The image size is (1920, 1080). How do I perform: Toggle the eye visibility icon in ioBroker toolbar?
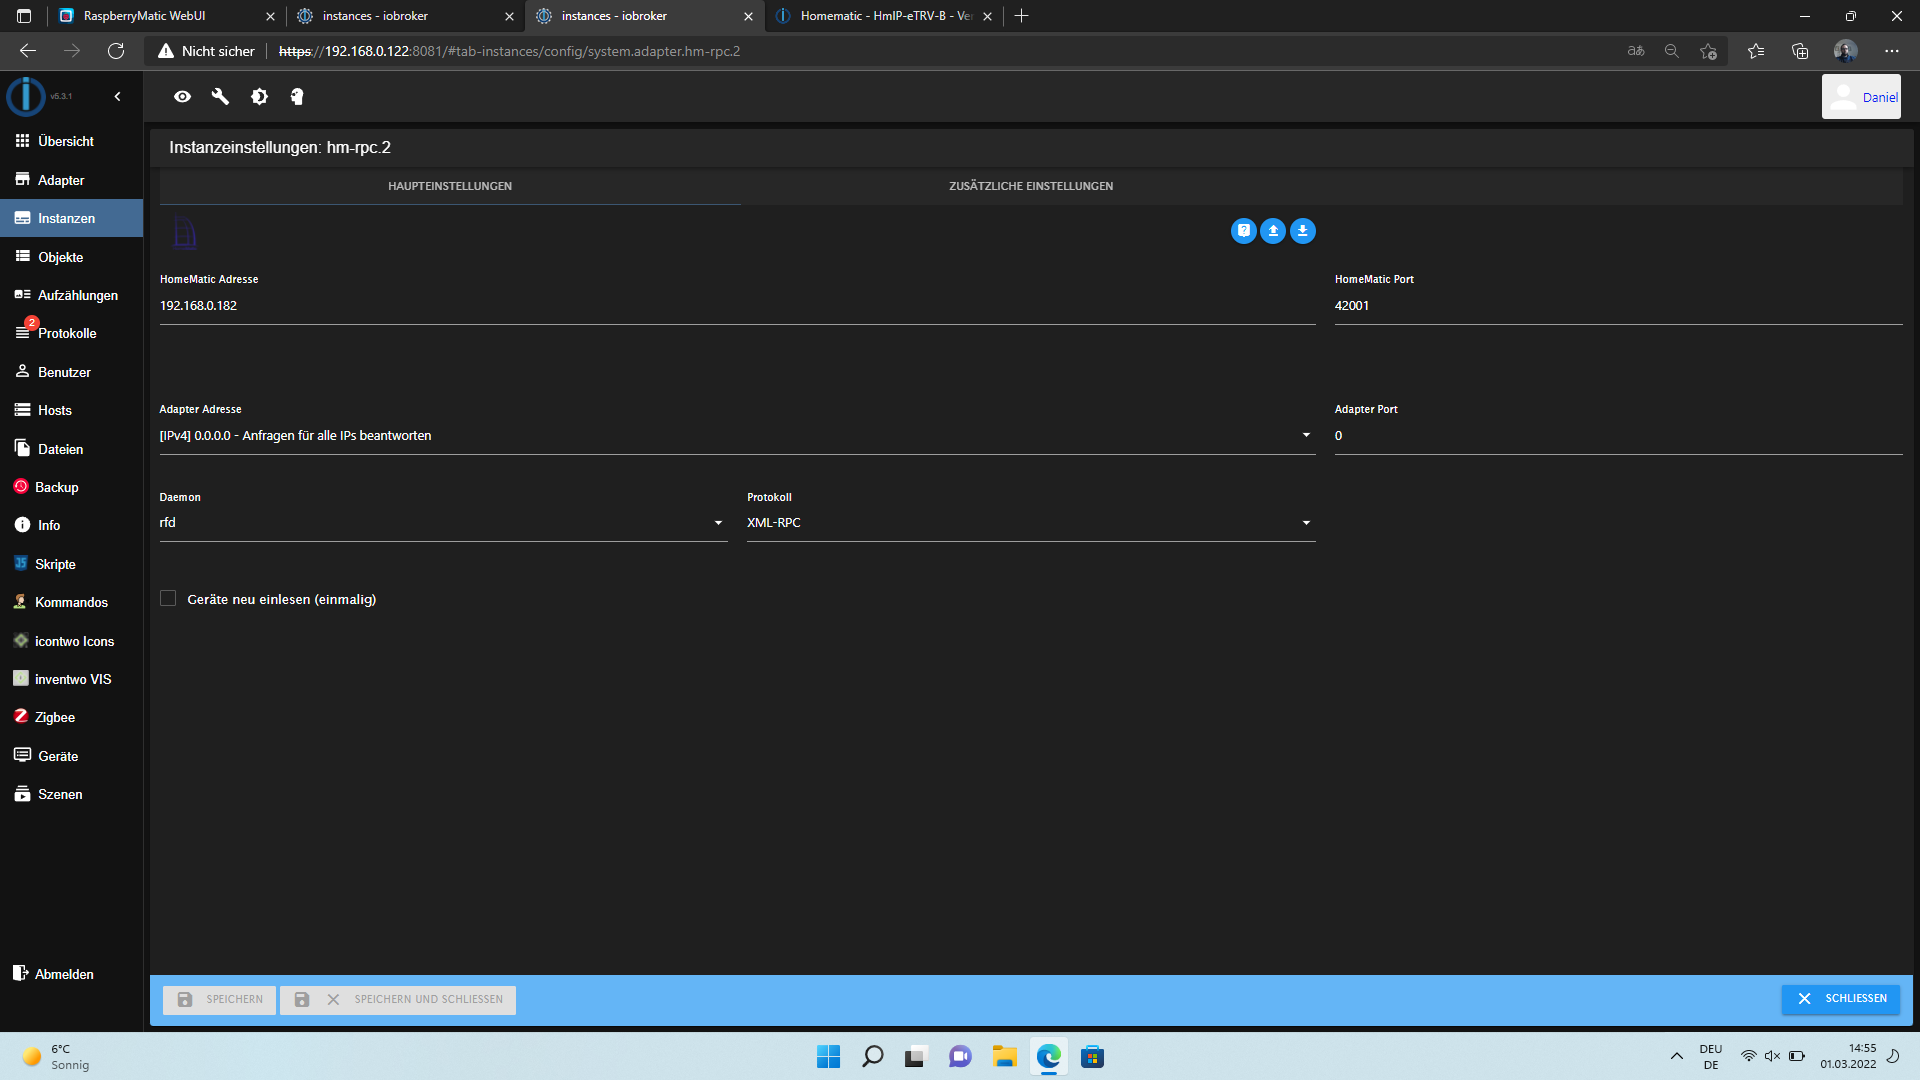(x=182, y=97)
